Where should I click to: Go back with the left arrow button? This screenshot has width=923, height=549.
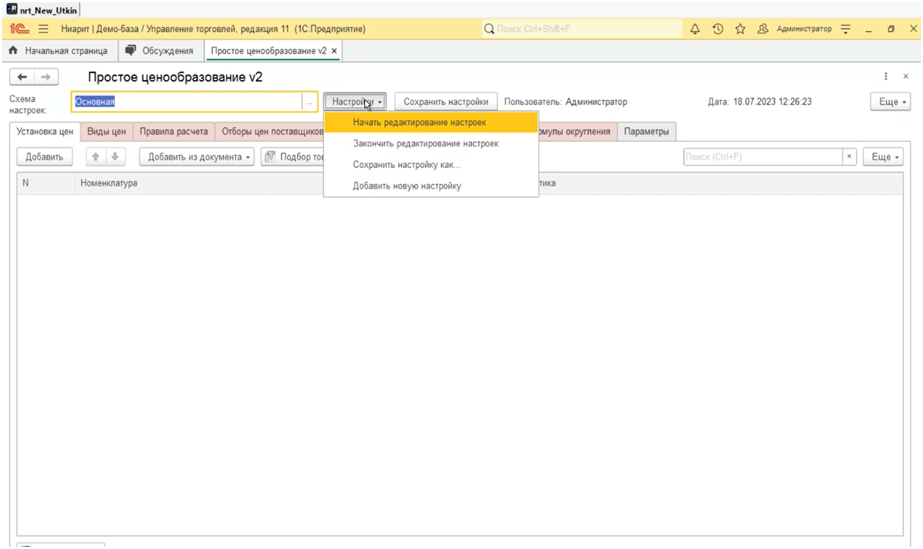coord(22,77)
